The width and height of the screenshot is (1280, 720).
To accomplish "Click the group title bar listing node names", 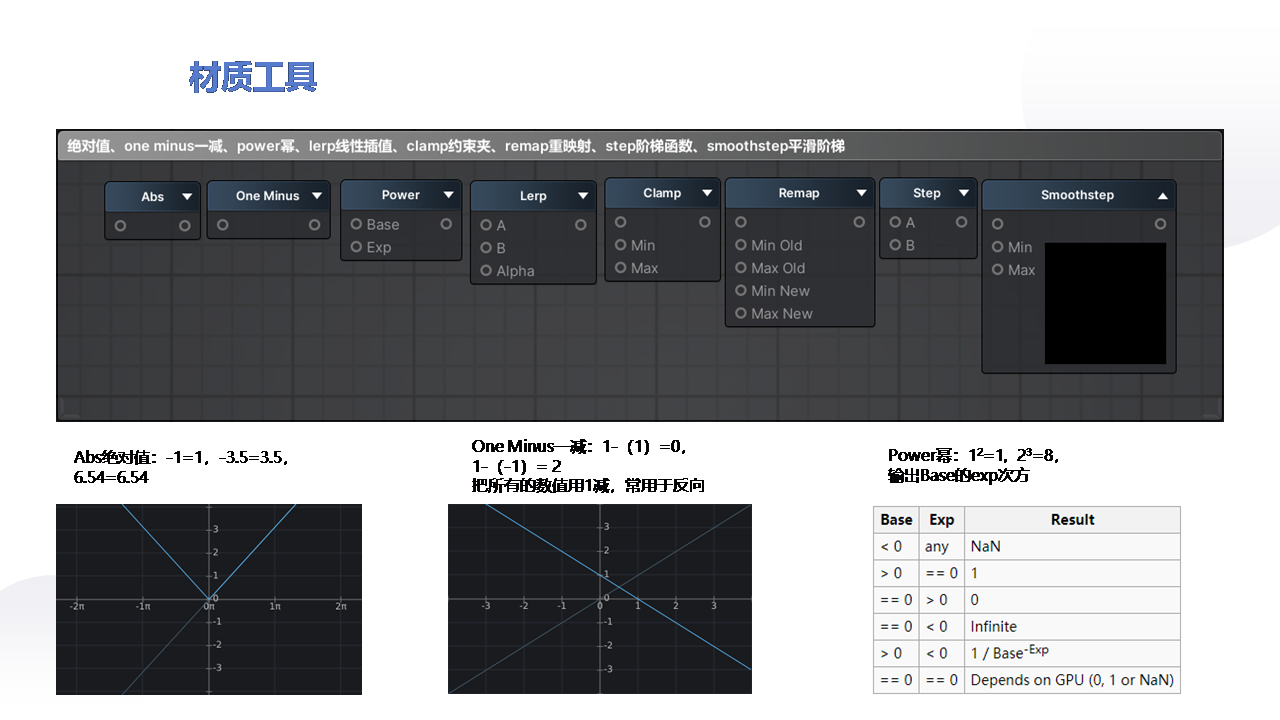I will pos(640,146).
